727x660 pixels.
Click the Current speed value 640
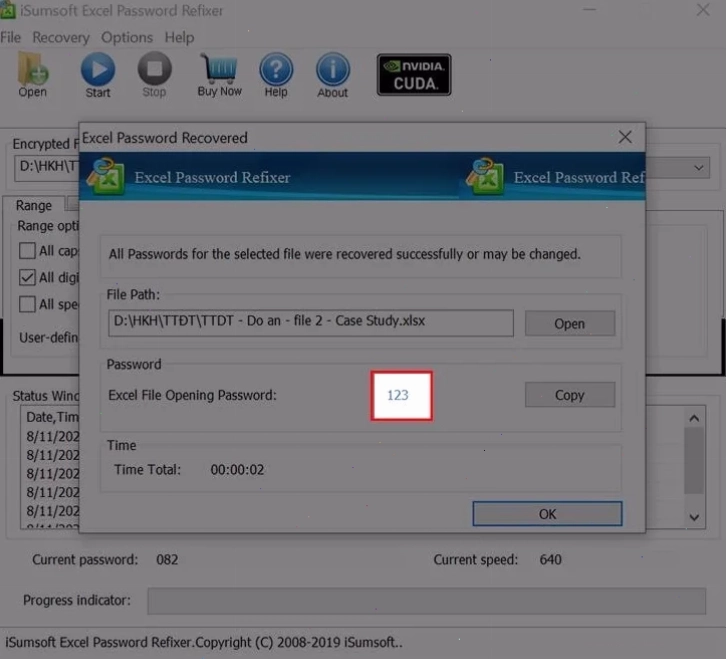(550, 560)
